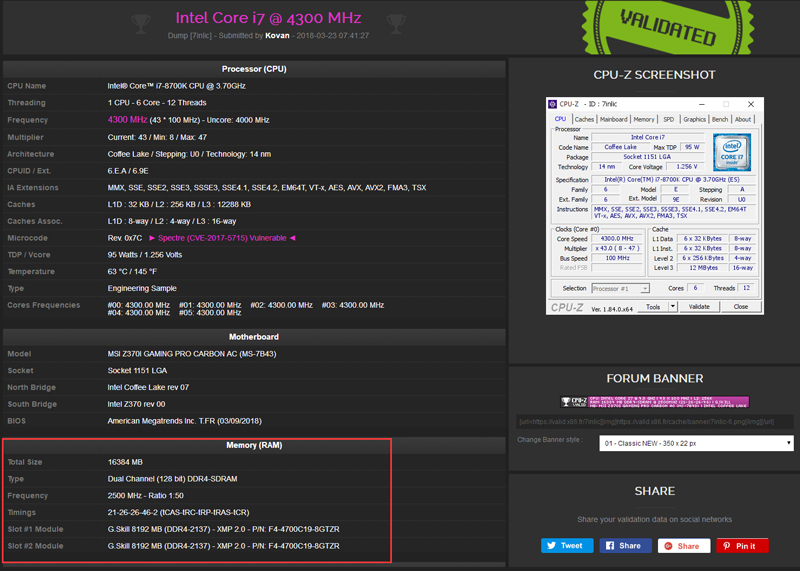800x571 pixels.
Task: Click the red Pin it button
Action: (742, 545)
